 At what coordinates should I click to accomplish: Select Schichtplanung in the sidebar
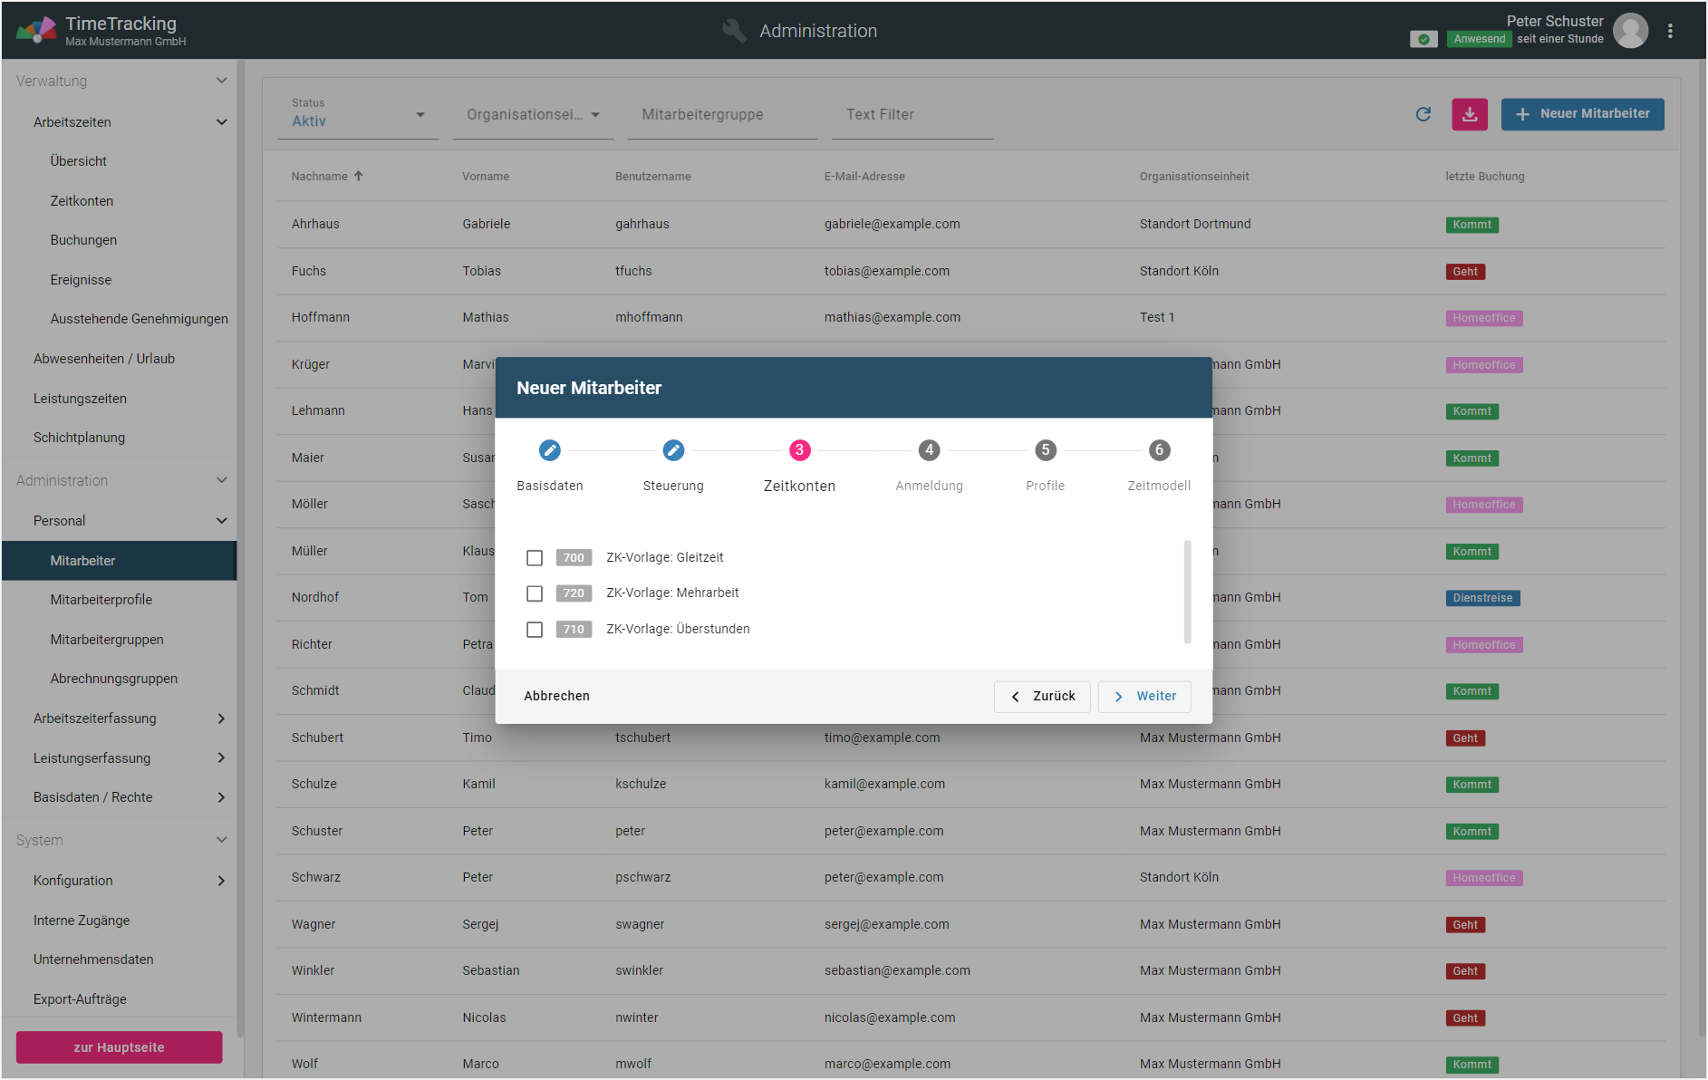pyautogui.click(x=79, y=438)
